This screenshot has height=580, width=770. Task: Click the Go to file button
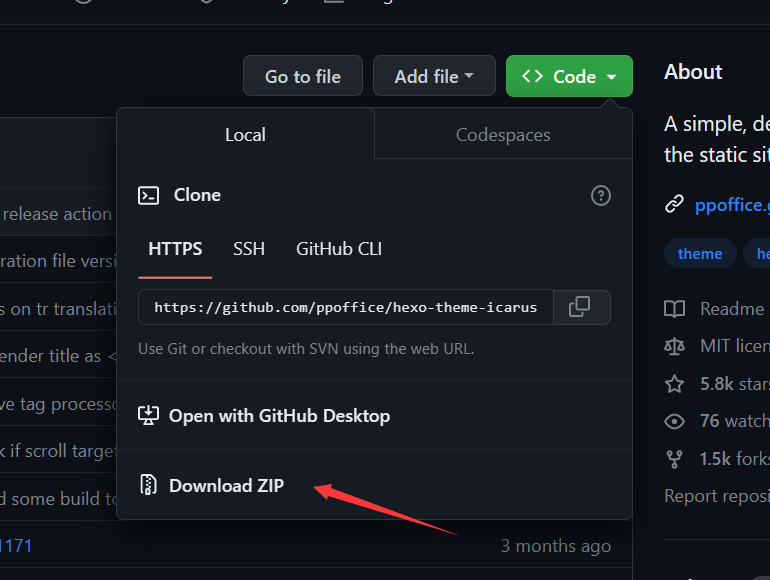click(303, 76)
